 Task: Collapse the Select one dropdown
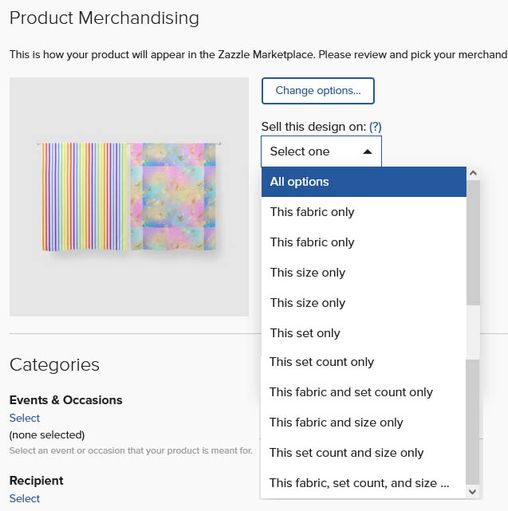click(x=321, y=151)
